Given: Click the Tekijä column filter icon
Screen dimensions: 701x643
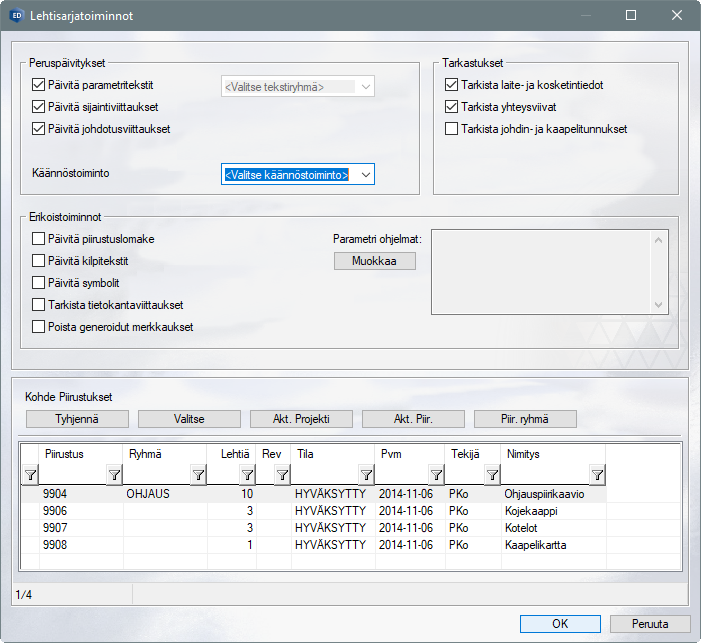Looking at the screenshot, I should [491, 475].
